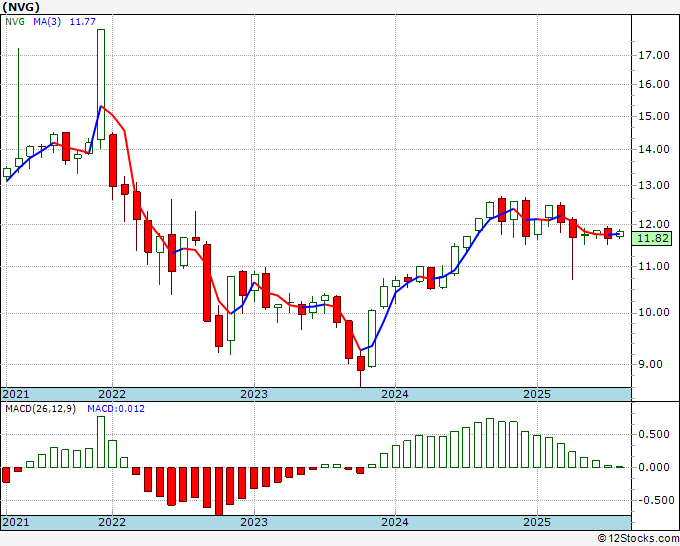680x546 pixels.
Task: Click the 9.00 price axis label
Action: click(x=650, y=364)
